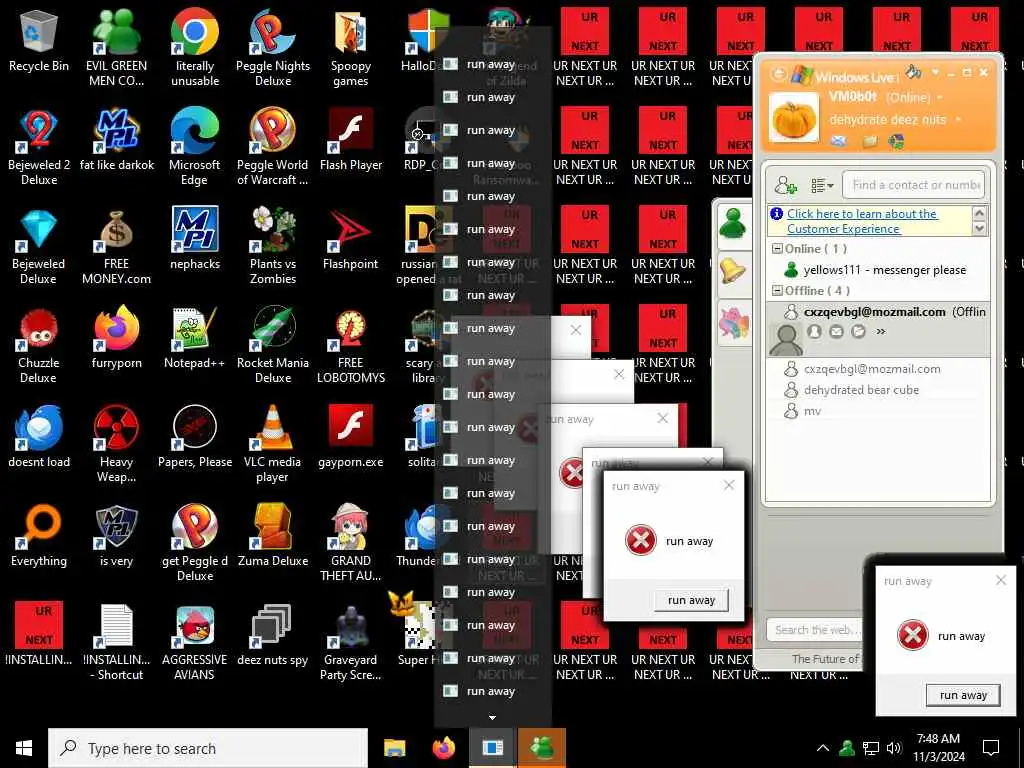
Task: Collapse the Online ( 1 ) contact group
Action: click(777, 249)
